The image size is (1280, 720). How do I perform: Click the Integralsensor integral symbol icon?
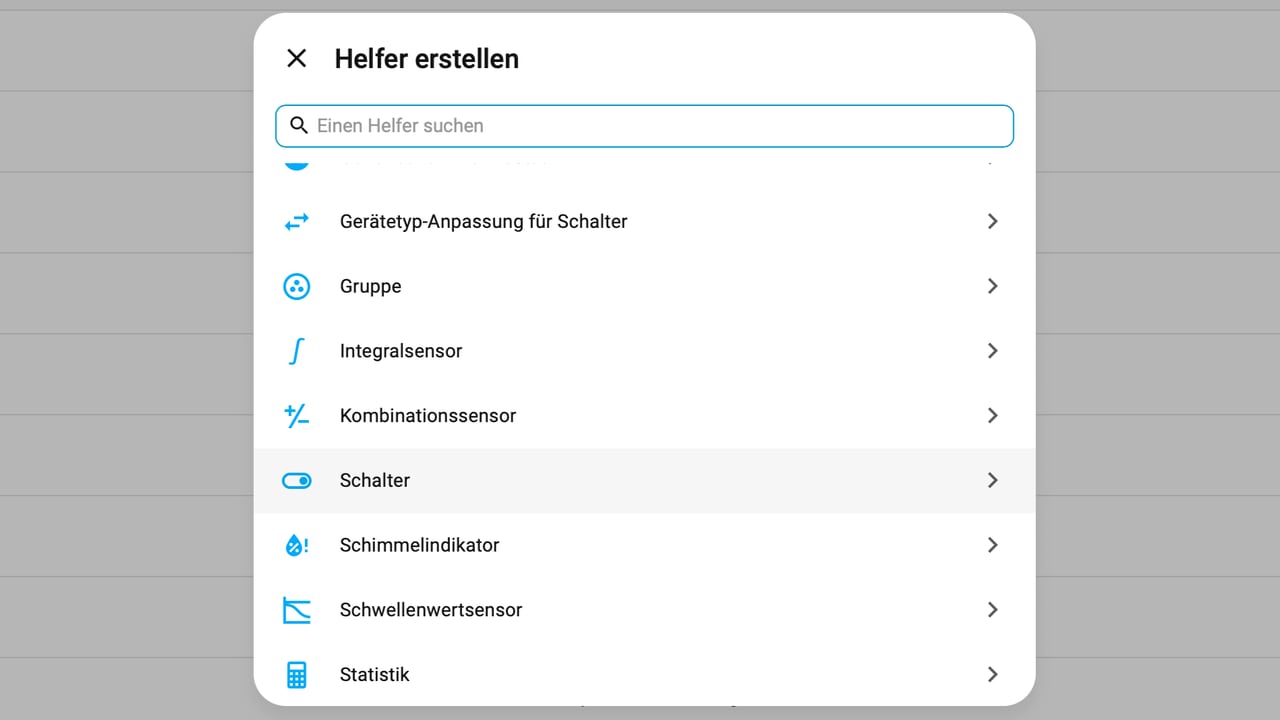click(297, 351)
